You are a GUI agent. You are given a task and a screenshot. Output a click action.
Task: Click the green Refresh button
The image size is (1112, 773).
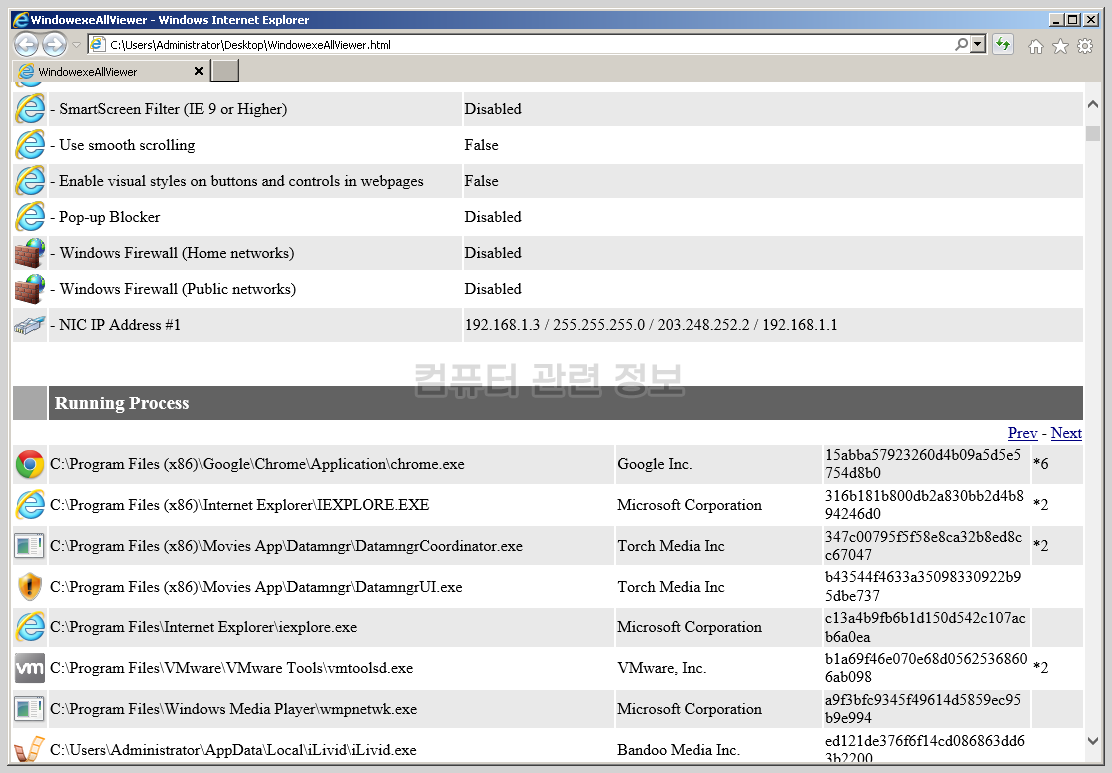pos(1003,45)
